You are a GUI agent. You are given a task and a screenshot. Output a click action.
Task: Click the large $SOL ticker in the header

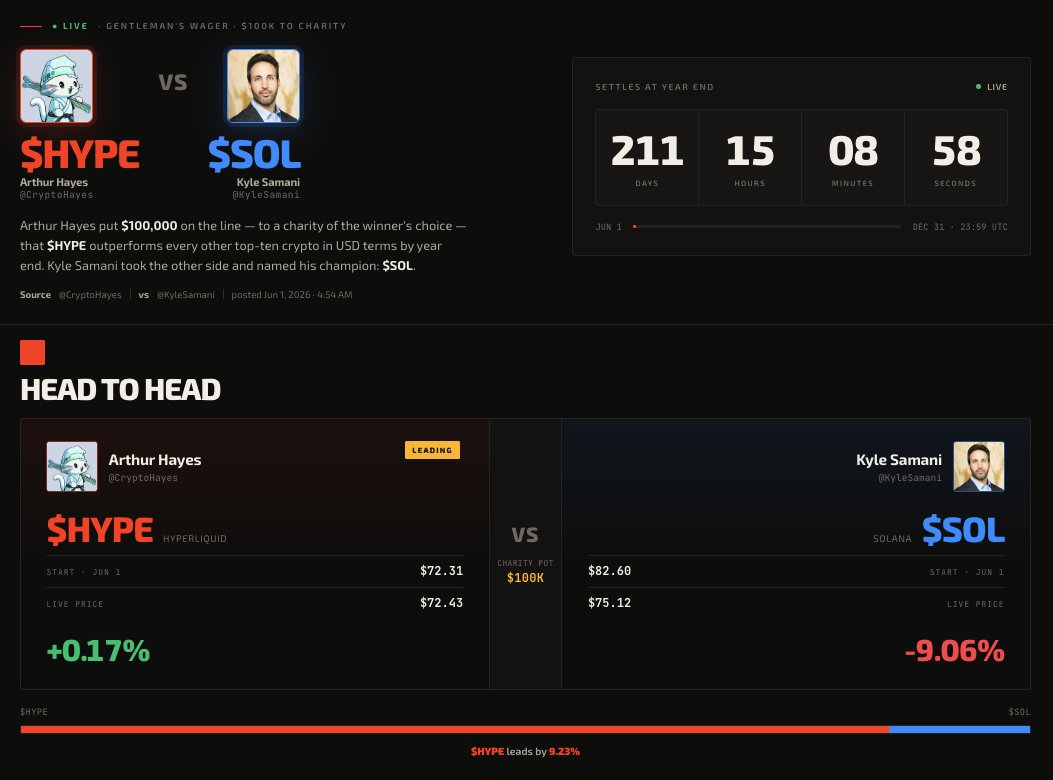pos(255,155)
